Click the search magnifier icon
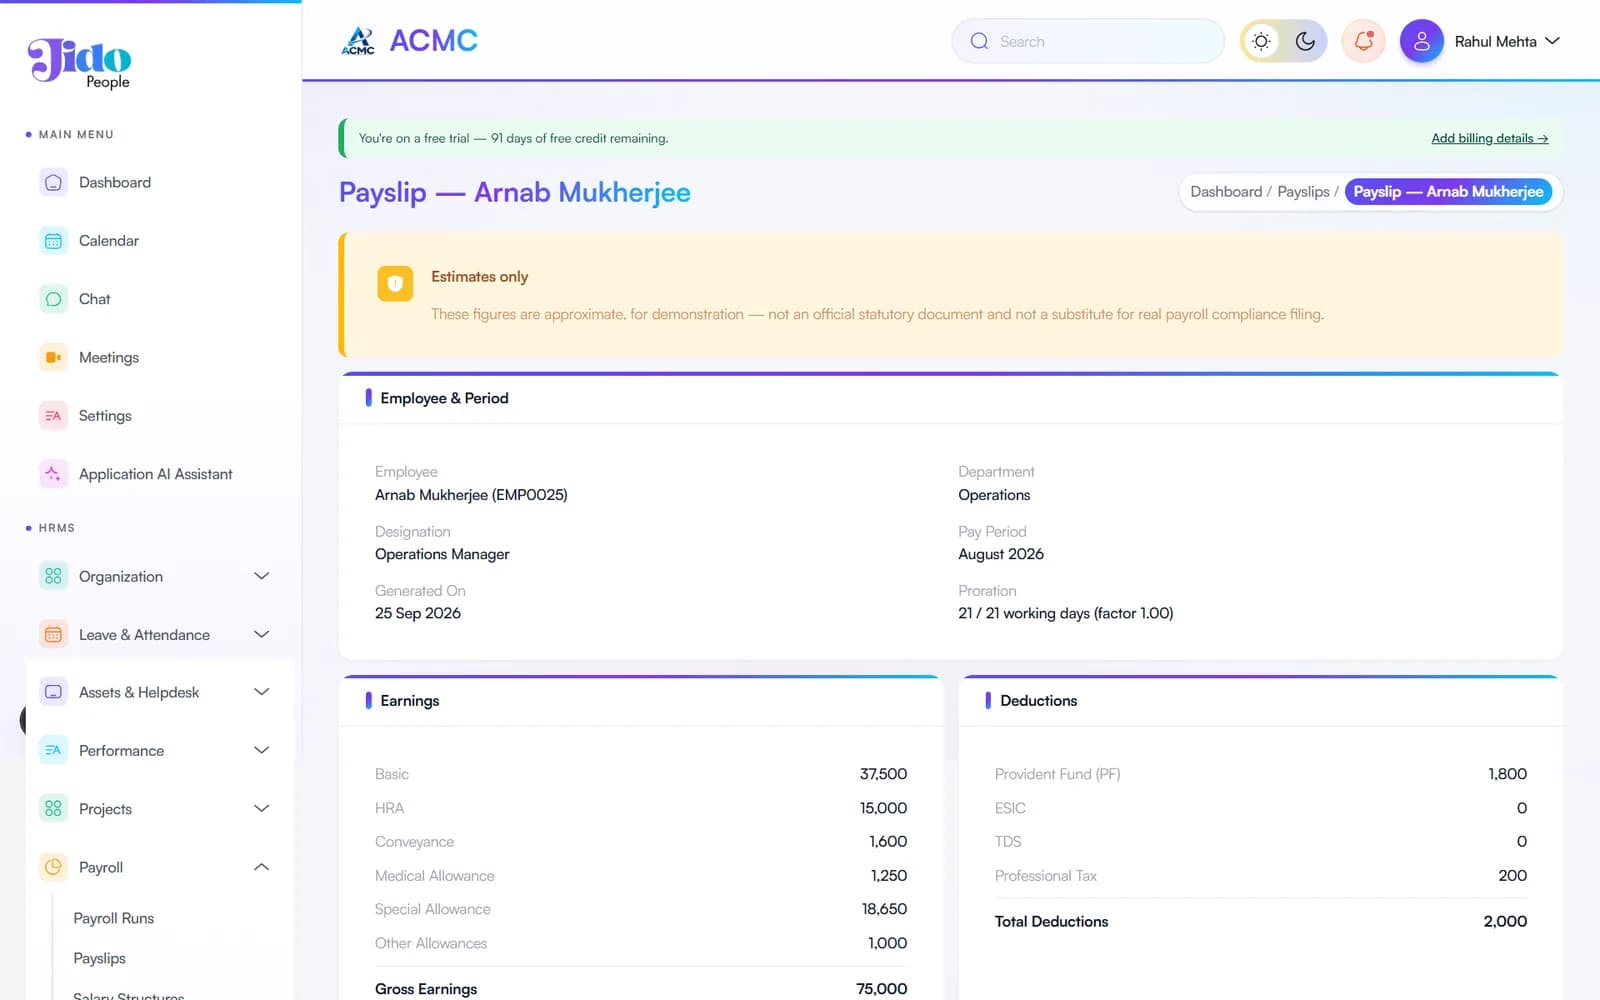1600x1000 pixels. (x=979, y=41)
